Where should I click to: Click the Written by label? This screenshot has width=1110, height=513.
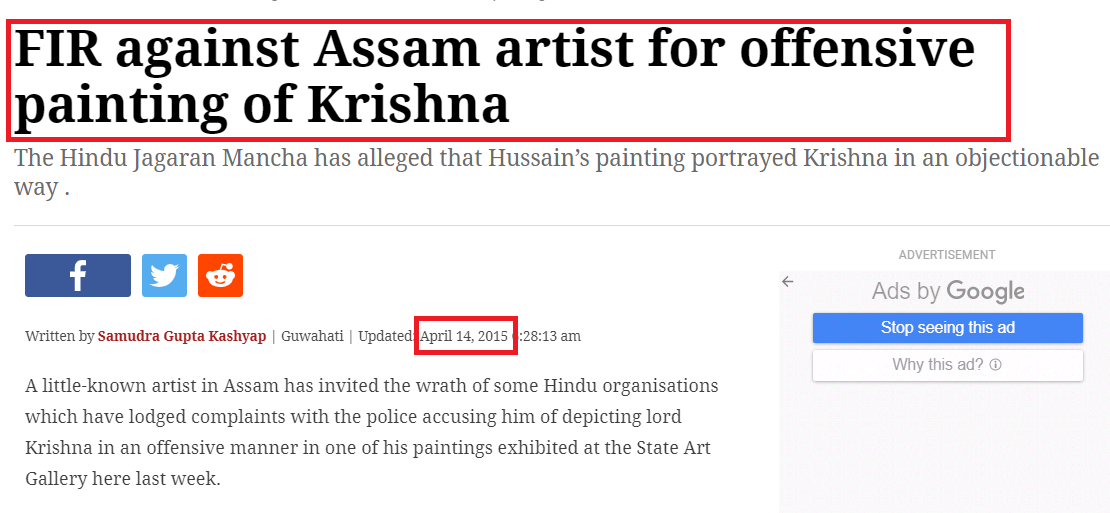click(x=59, y=336)
